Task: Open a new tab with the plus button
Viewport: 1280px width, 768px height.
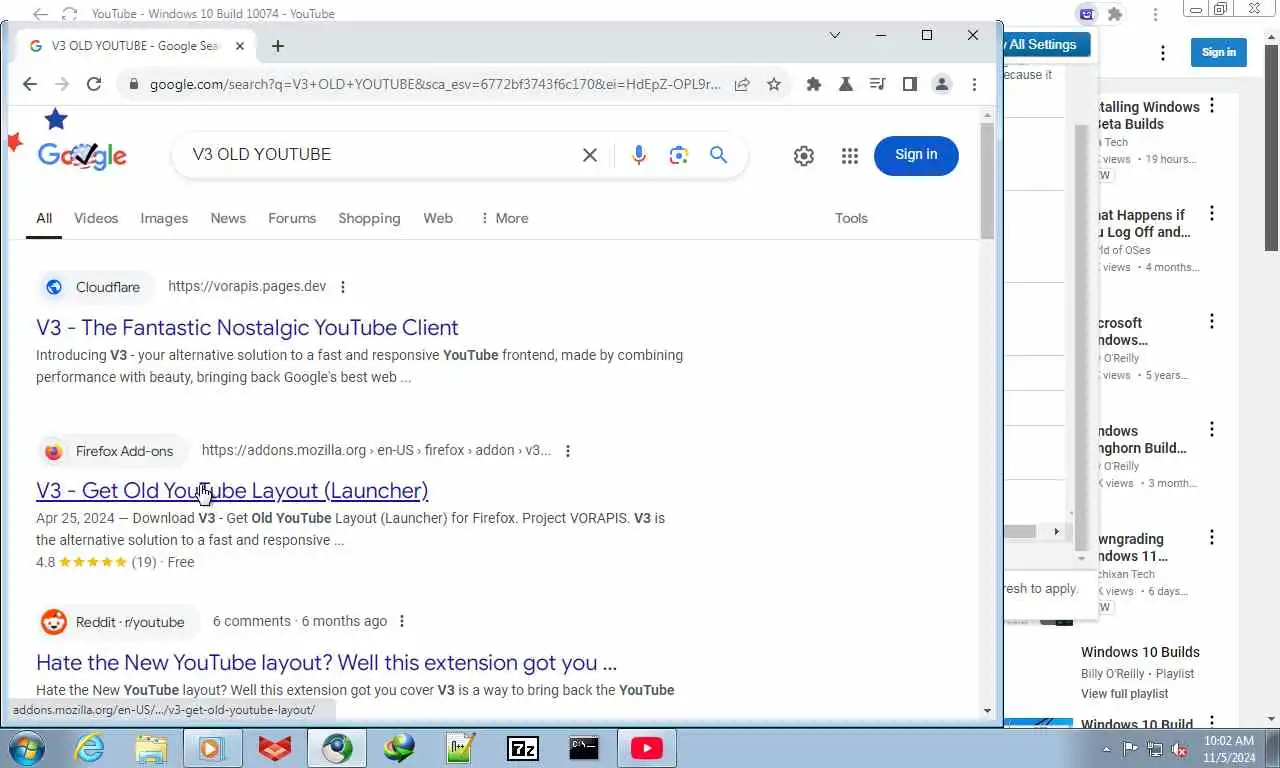Action: coord(278,46)
